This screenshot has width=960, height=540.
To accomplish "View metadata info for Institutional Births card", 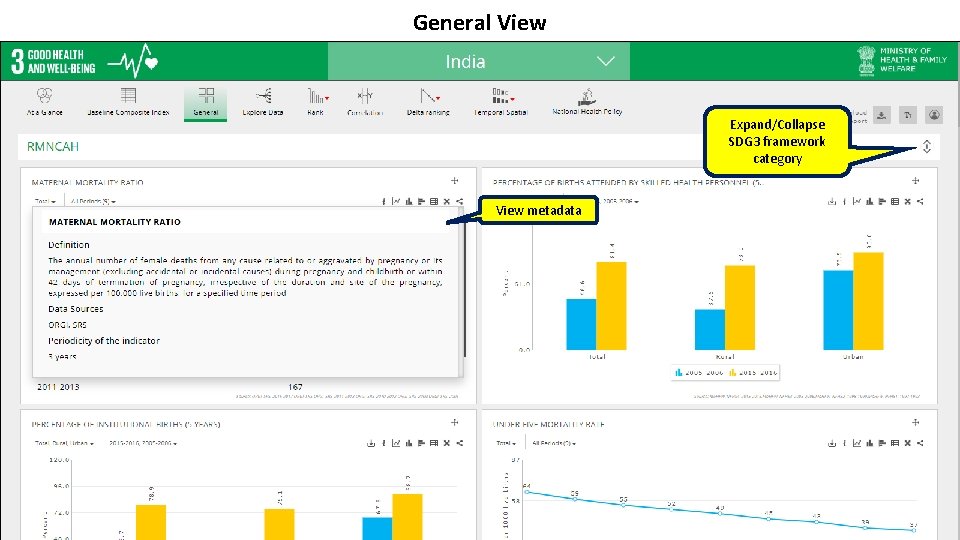I will [384, 443].
